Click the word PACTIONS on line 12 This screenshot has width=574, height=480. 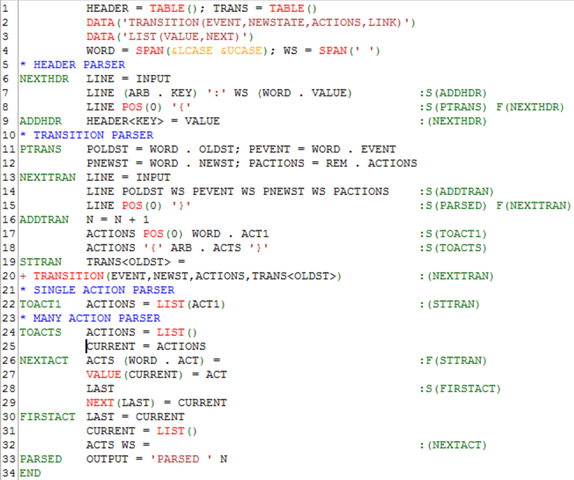(x=276, y=163)
